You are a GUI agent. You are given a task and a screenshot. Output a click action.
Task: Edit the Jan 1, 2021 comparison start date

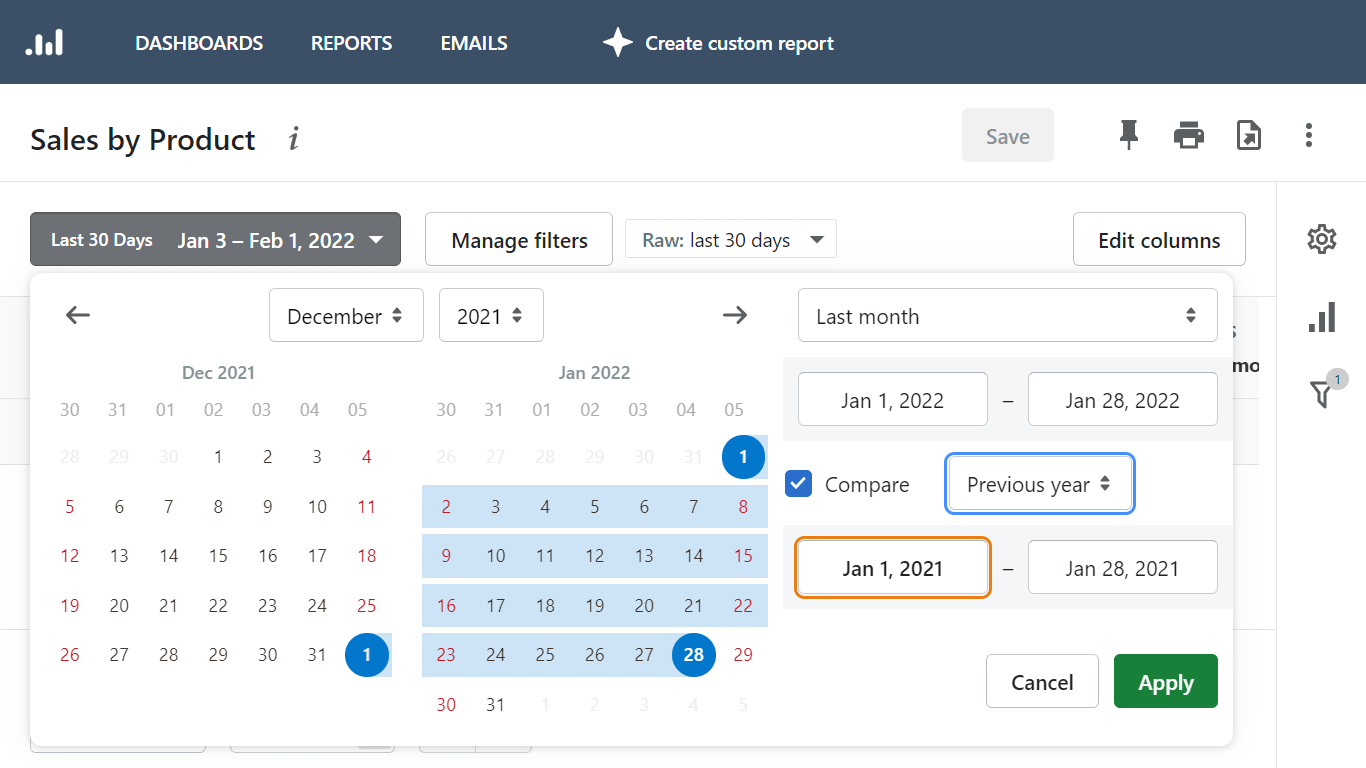(x=892, y=567)
